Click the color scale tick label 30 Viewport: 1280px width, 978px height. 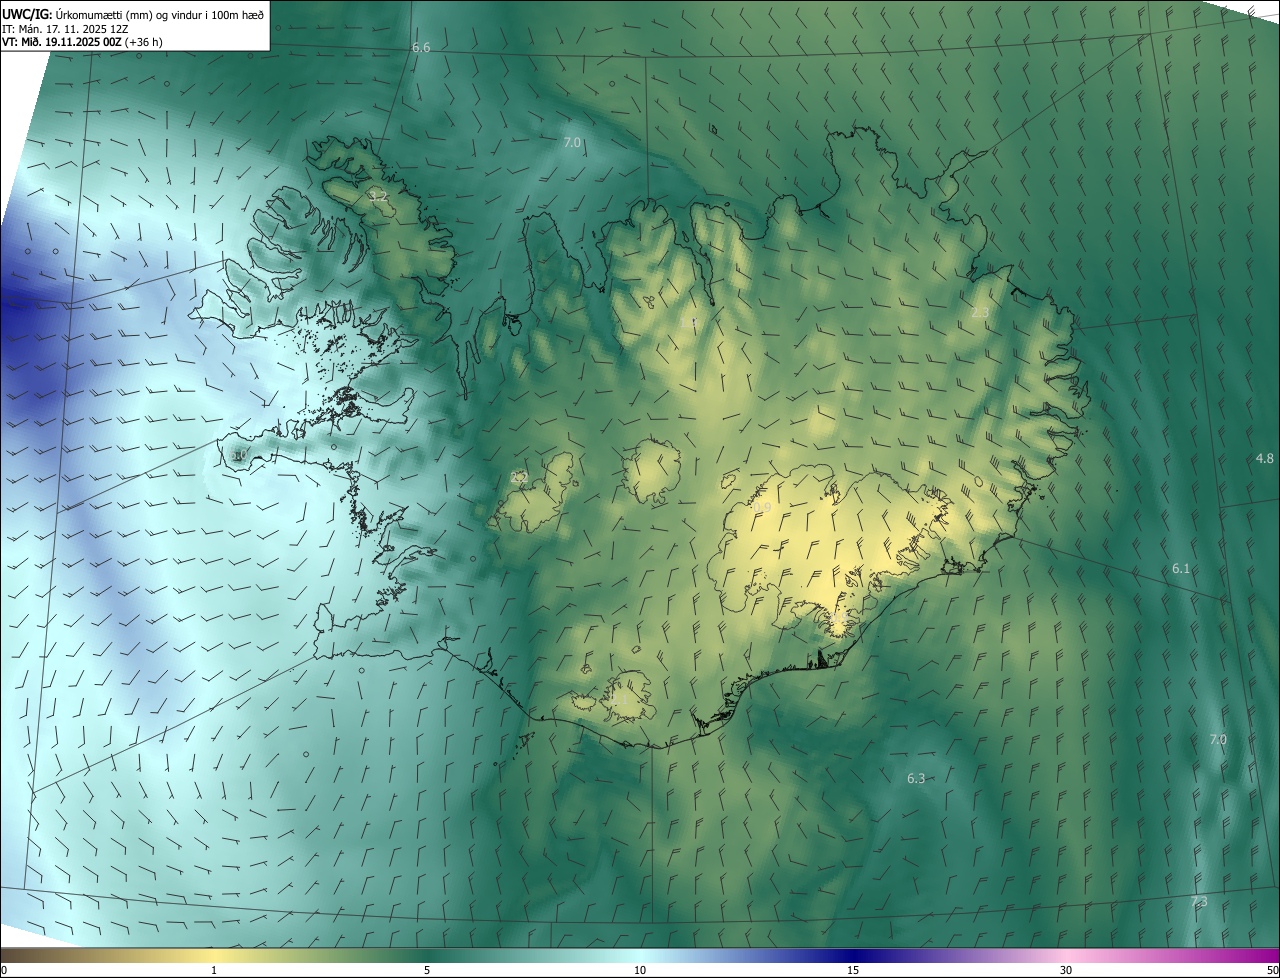(1066, 970)
